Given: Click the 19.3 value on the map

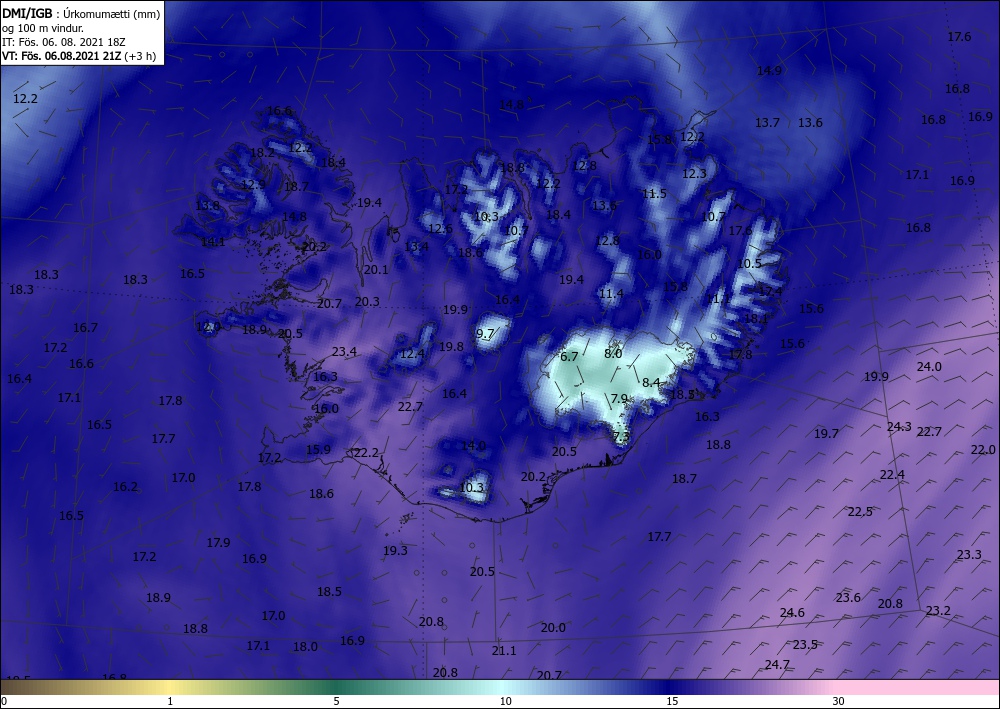Looking at the screenshot, I should 395,550.
